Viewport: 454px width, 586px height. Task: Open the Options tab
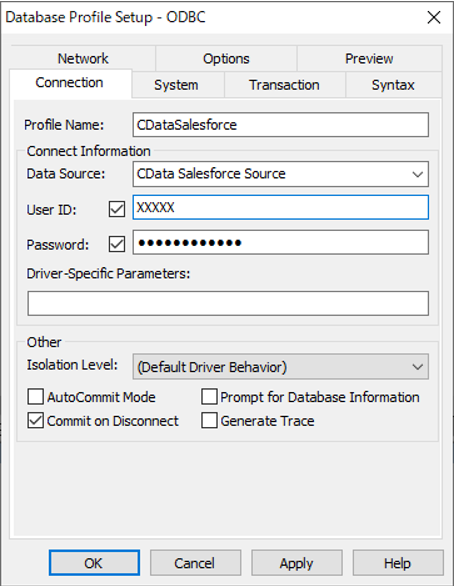(x=226, y=58)
